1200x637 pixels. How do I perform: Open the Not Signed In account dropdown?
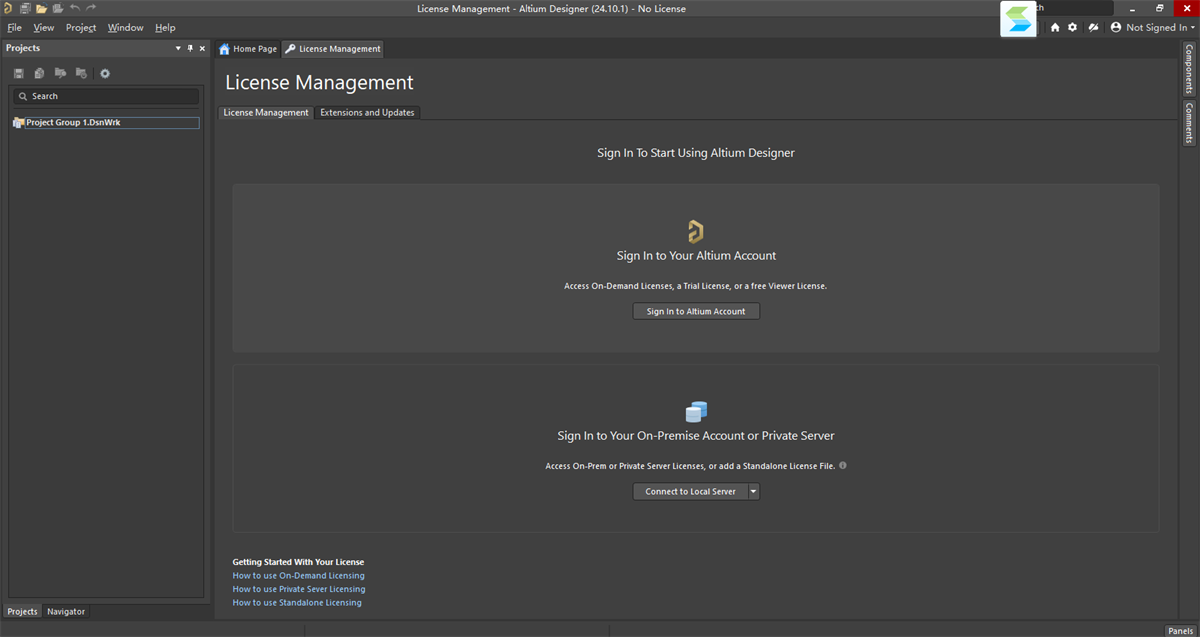click(1153, 27)
